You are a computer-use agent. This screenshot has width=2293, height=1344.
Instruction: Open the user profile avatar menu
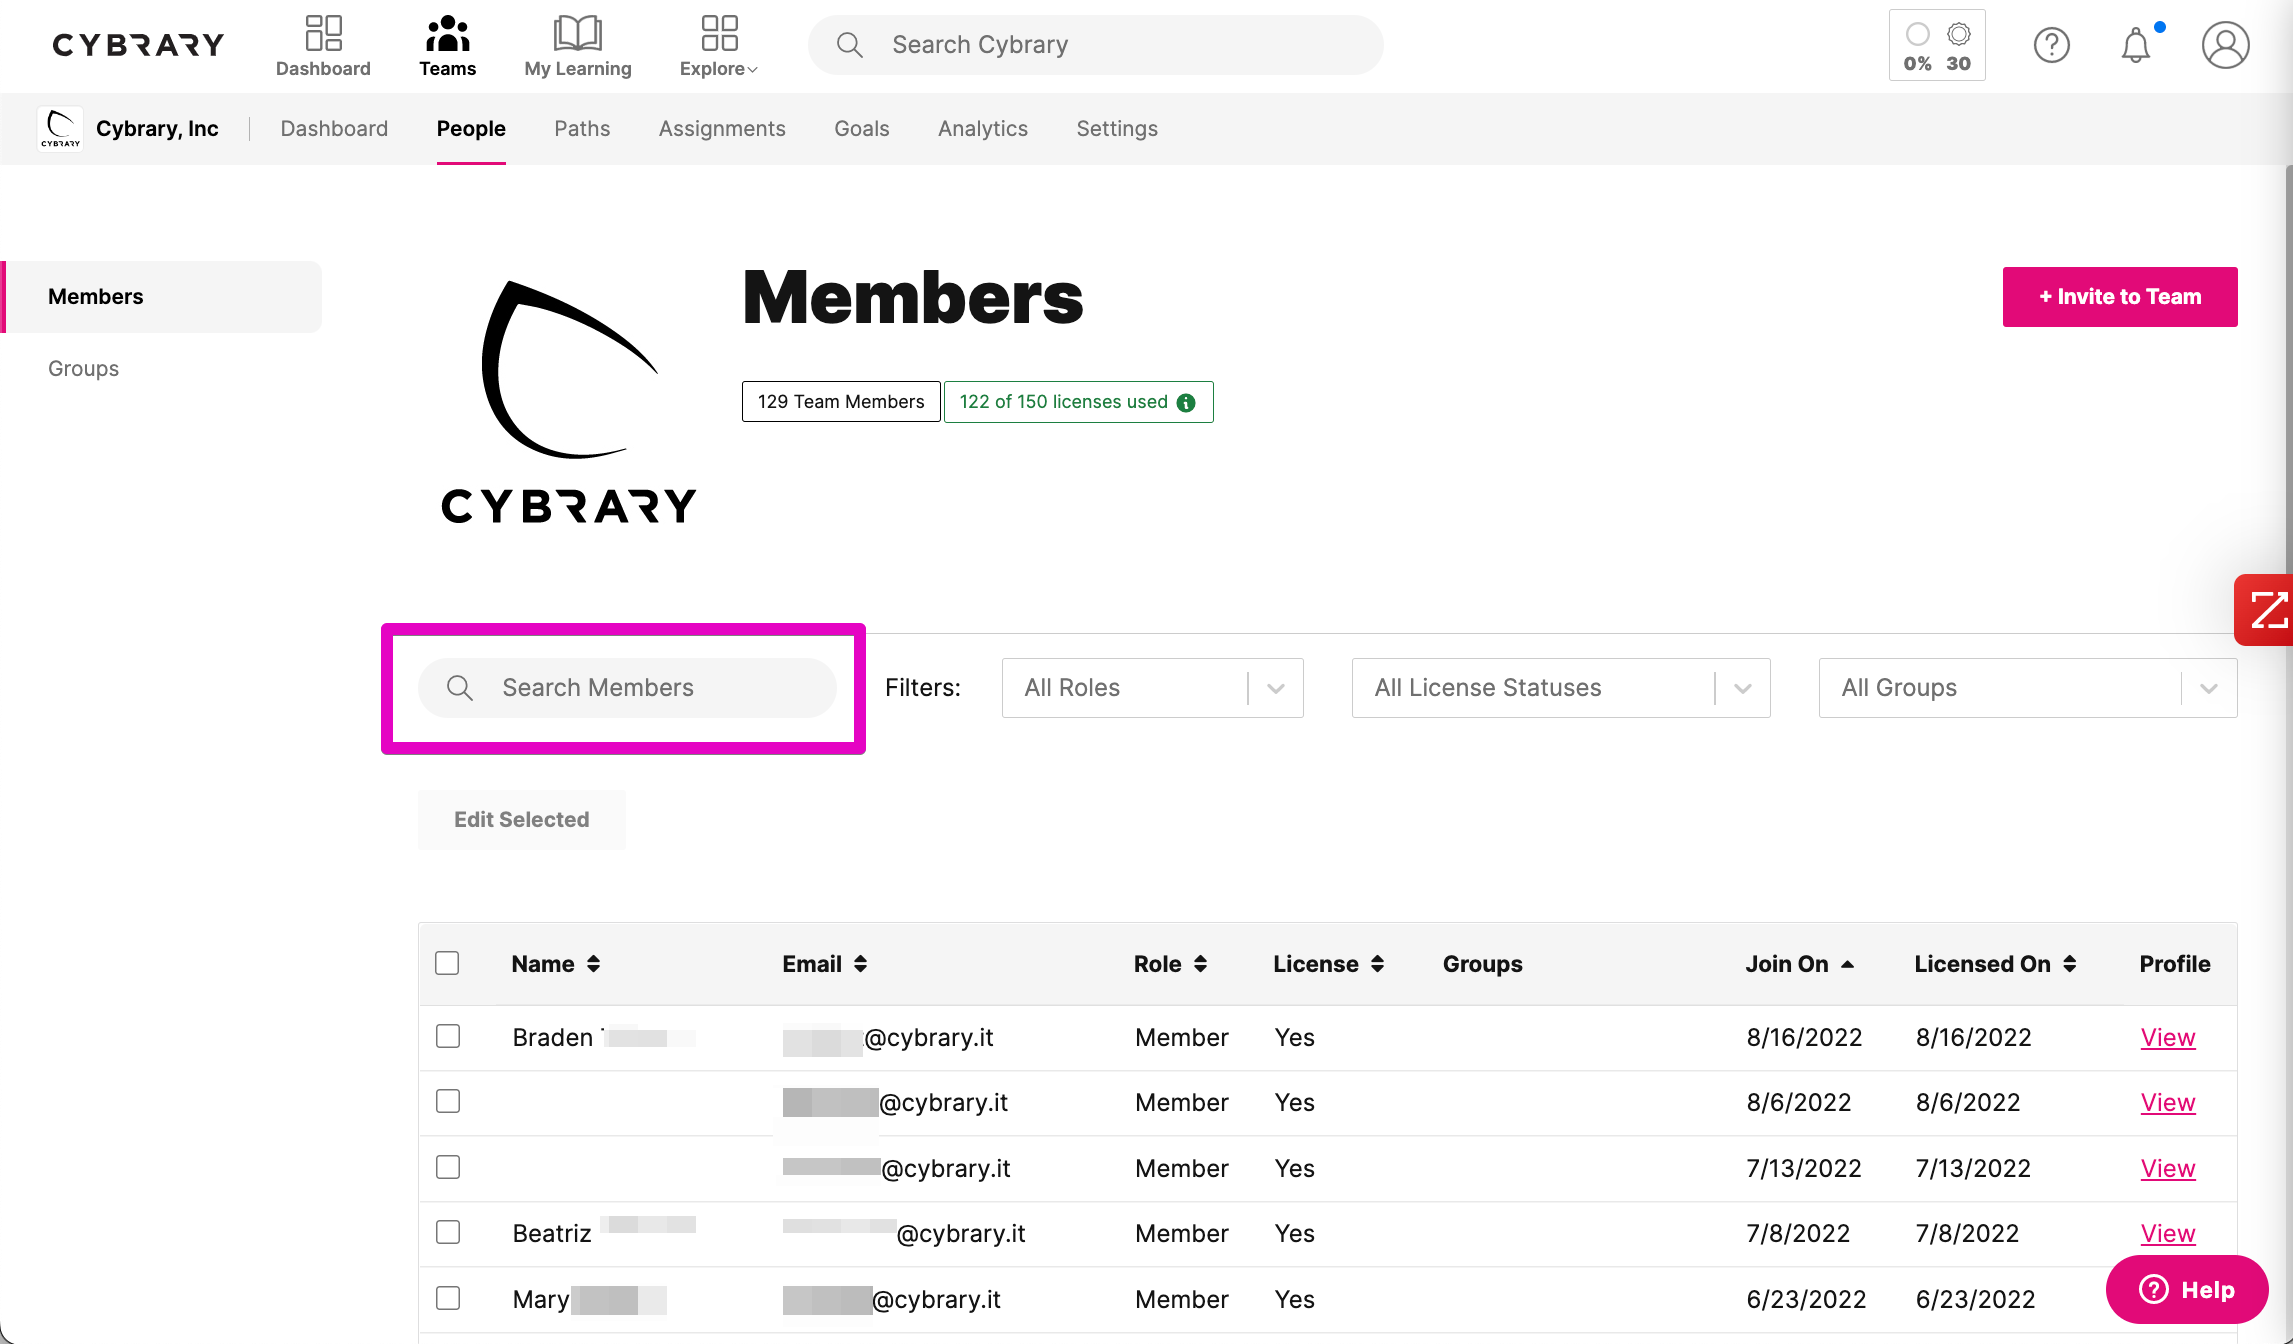pyautogui.click(x=2225, y=45)
